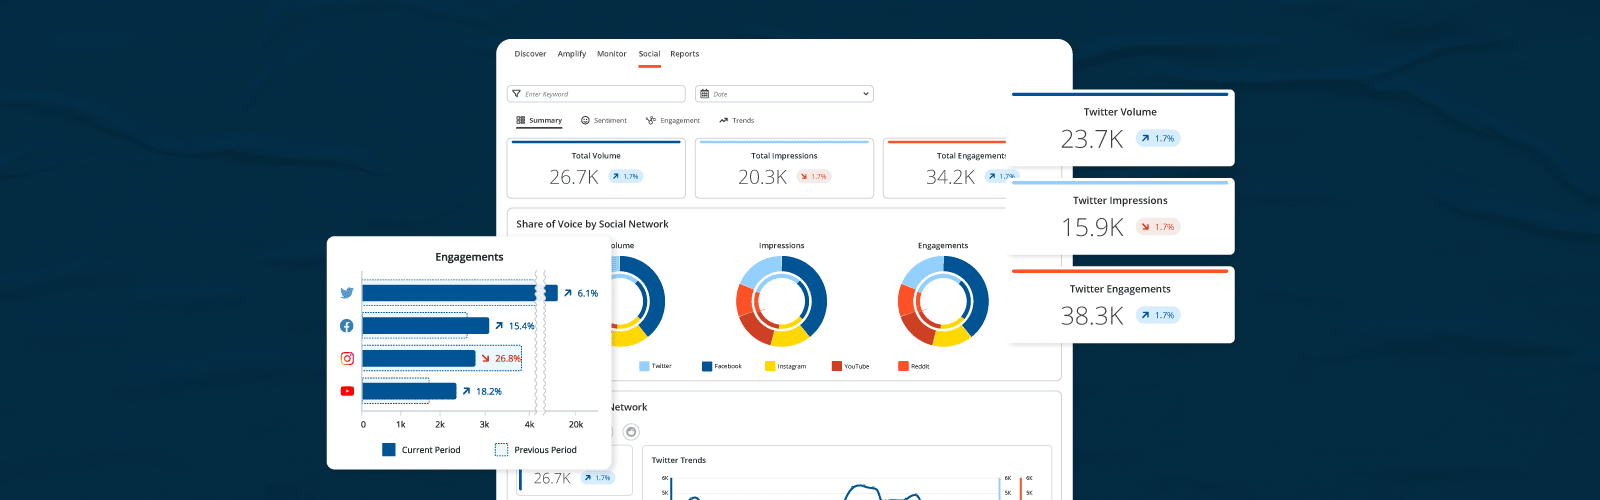
Task: Click the Facebook icon in Engagements chart
Action: point(347,326)
